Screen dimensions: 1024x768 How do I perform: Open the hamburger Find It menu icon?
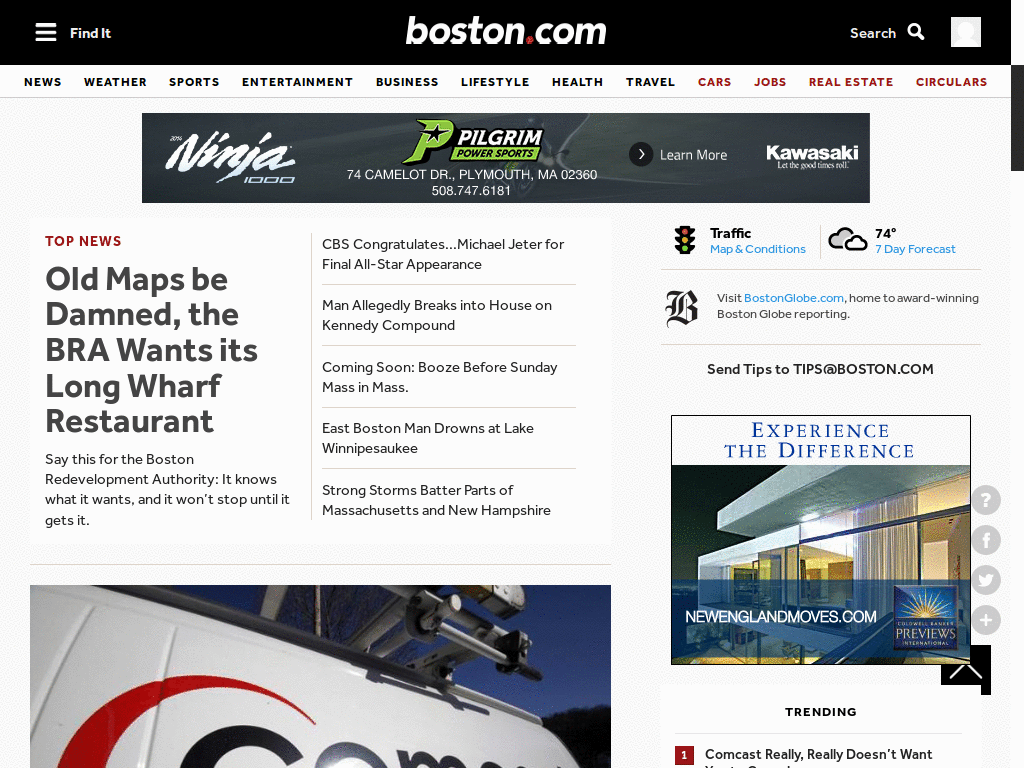coord(46,32)
